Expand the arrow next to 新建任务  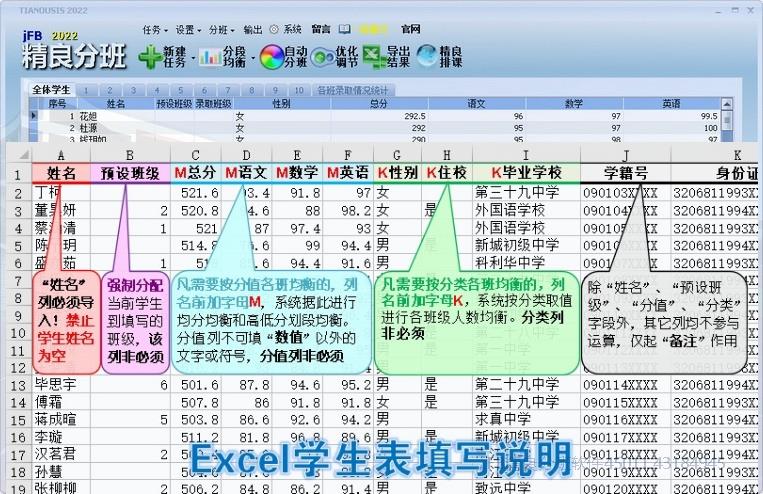pyautogui.click(x=193, y=58)
